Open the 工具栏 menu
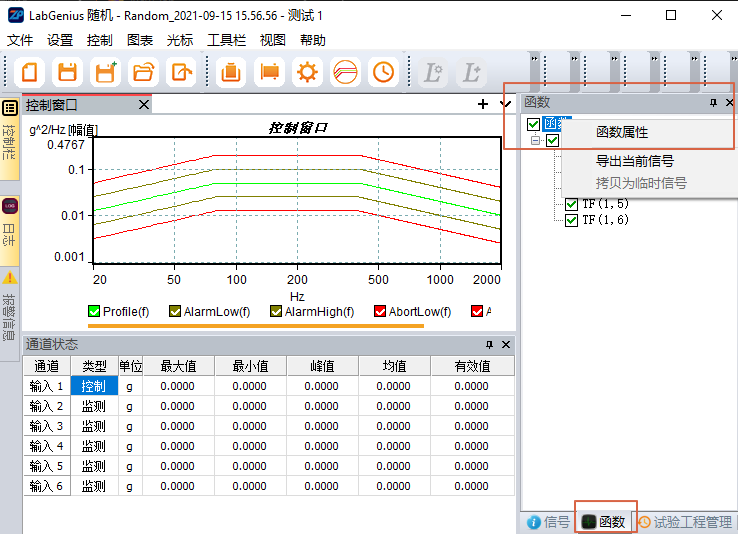This screenshot has width=738, height=534. [226, 40]
